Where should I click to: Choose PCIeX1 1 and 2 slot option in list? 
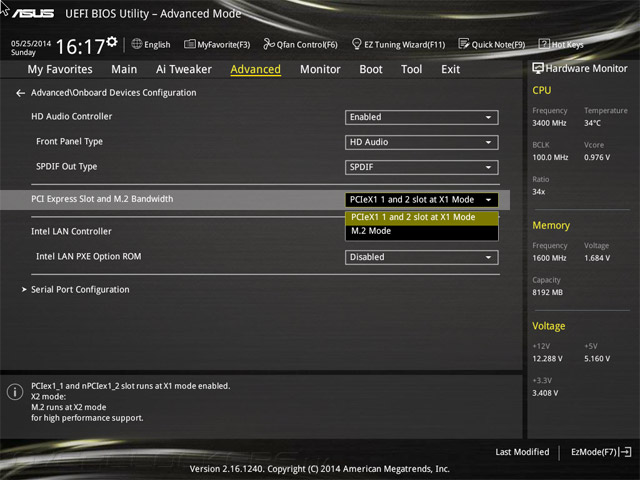[422, 218]
